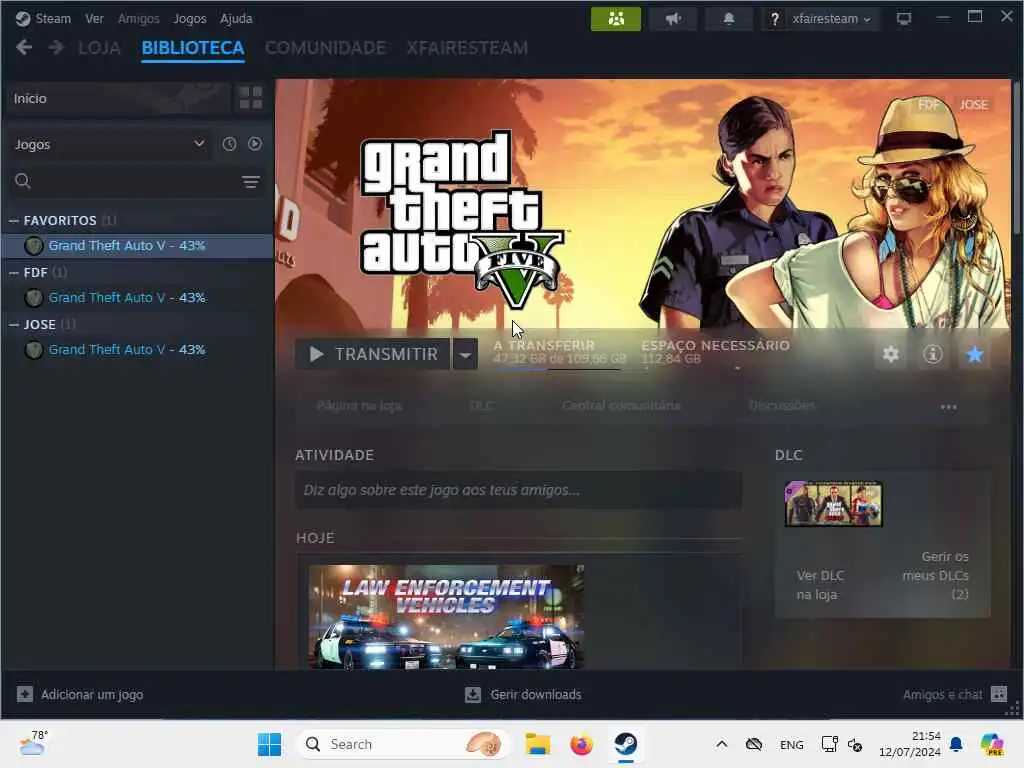Open Amigos e chat
Viewport: 1024px width, 768px height.
(955, 695)
